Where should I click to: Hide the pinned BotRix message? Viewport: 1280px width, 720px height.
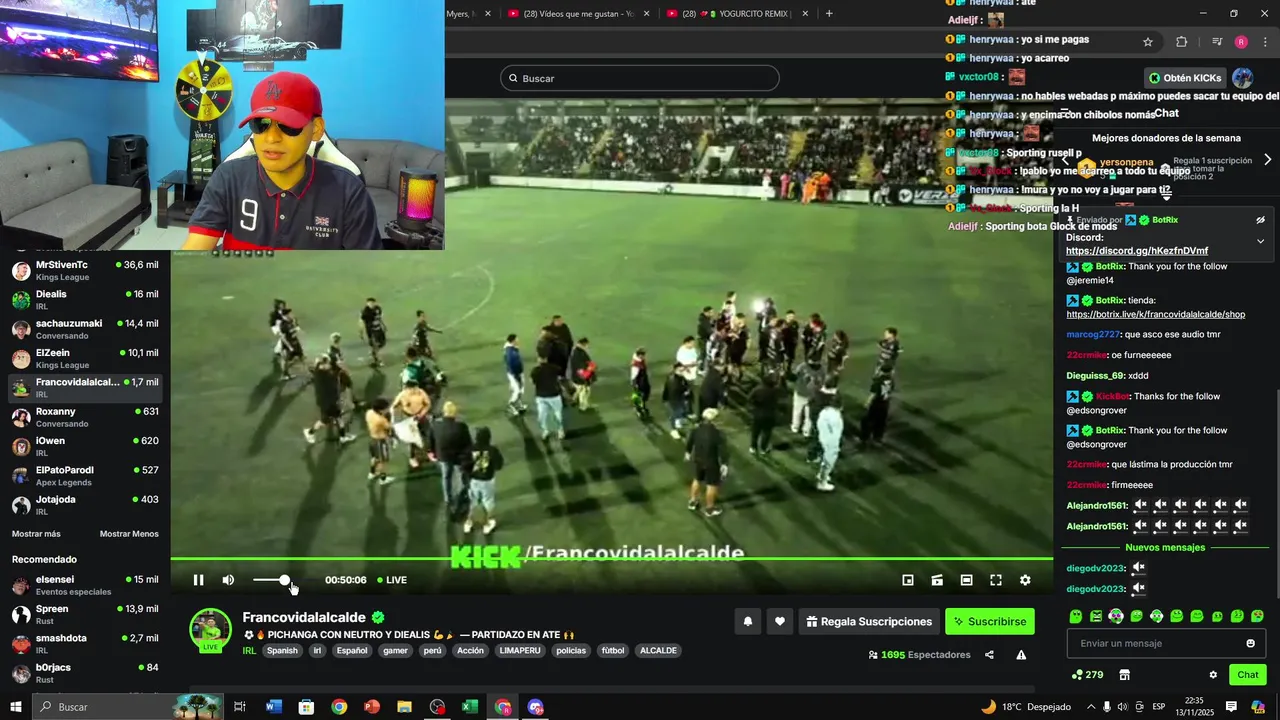click(1261, 220)
